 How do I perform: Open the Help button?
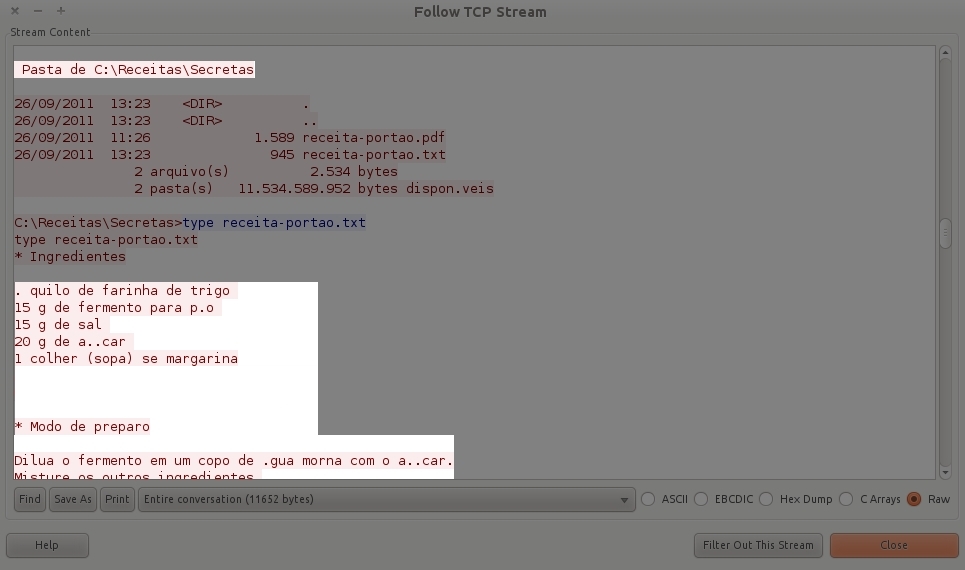click(x=47, y=545)
